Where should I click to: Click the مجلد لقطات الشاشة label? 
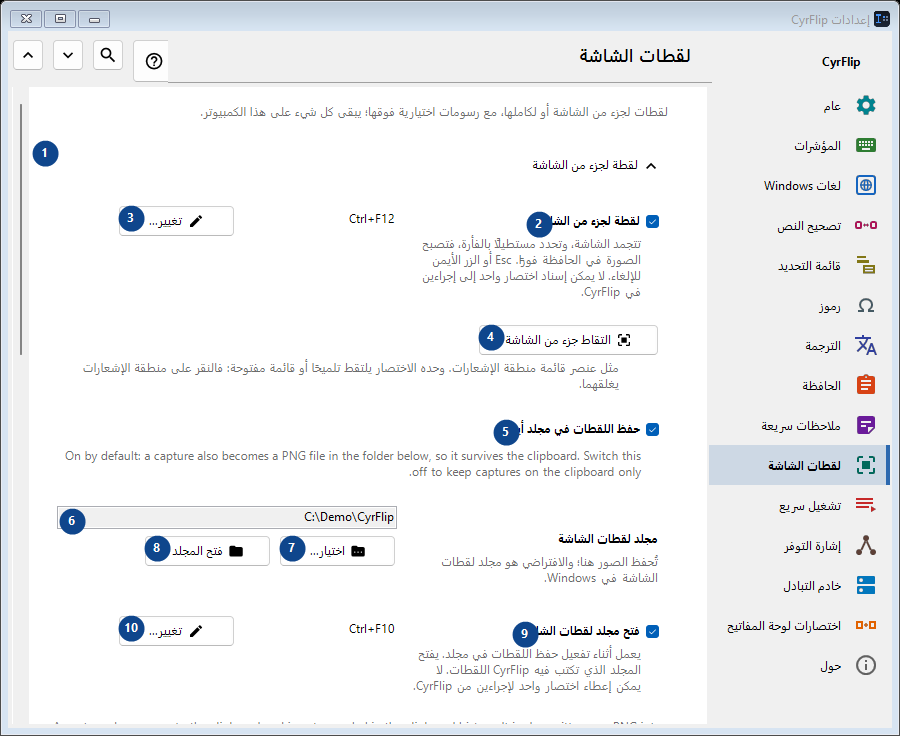point(608,539)
